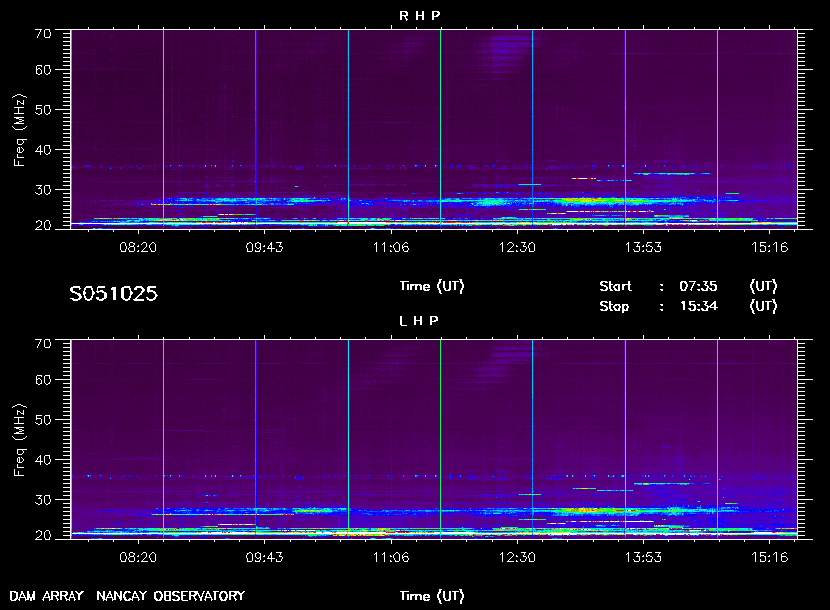Click the '50' frequency tick of LHP panel
Image resolution: width=830 pixels, height=610 pixels.
click(x=43, y=420)
